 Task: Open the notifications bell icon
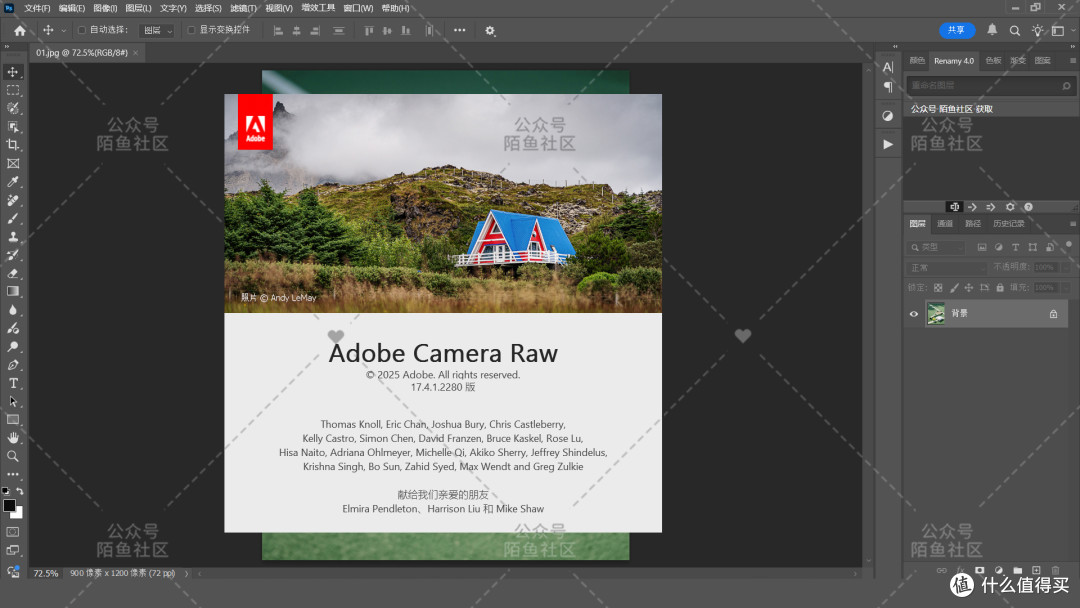992,30
